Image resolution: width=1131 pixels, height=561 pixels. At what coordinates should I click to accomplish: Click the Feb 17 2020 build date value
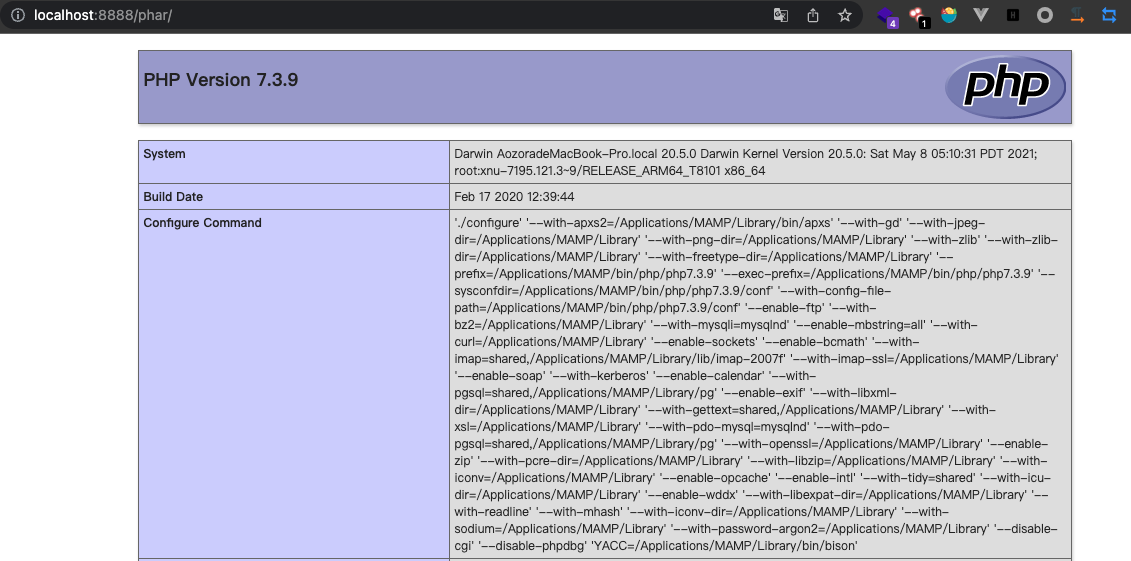[514, 197]
